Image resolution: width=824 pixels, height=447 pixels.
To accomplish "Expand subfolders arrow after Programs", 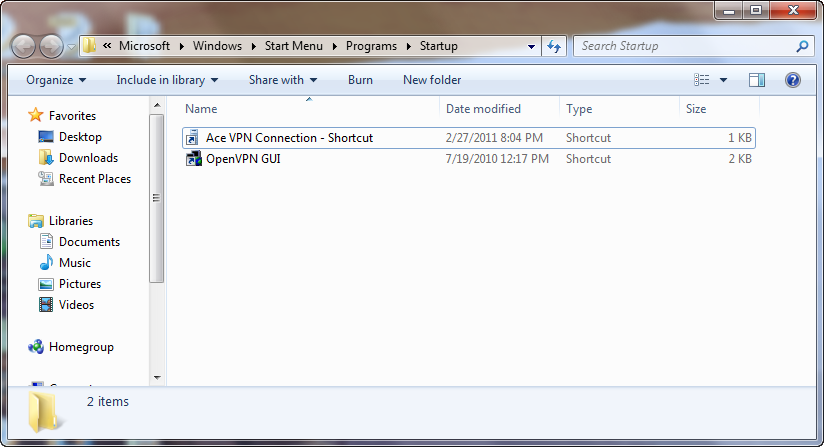I will pos(408,46).
